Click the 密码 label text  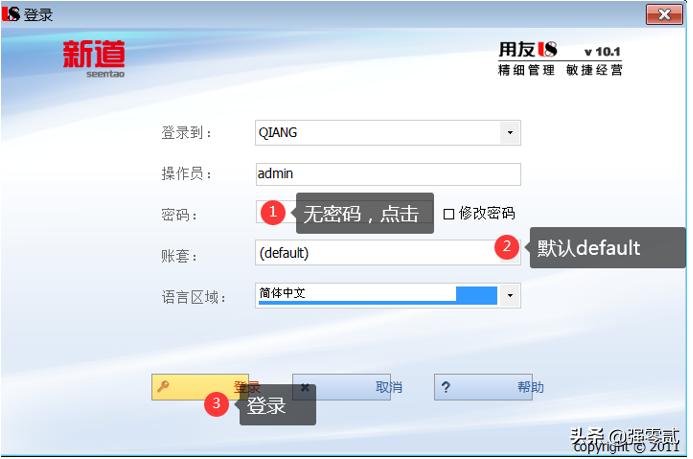tap(178, 215)
